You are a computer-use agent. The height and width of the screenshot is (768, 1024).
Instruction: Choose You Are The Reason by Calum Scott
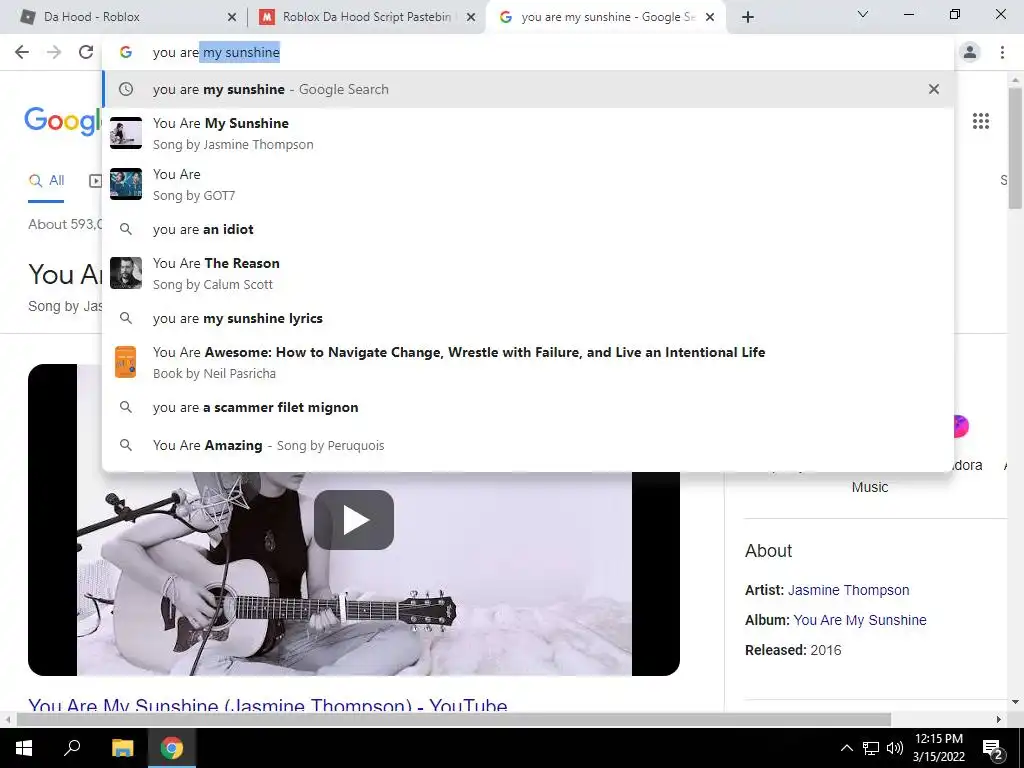(x=528, y=273)
